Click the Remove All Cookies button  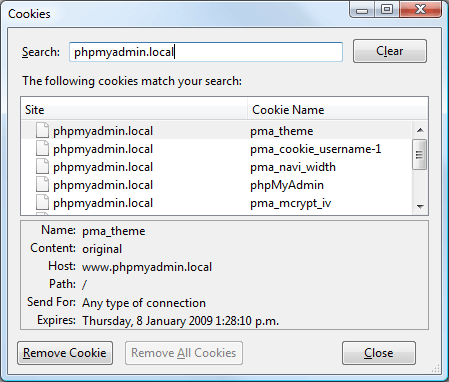coord(184,353)
